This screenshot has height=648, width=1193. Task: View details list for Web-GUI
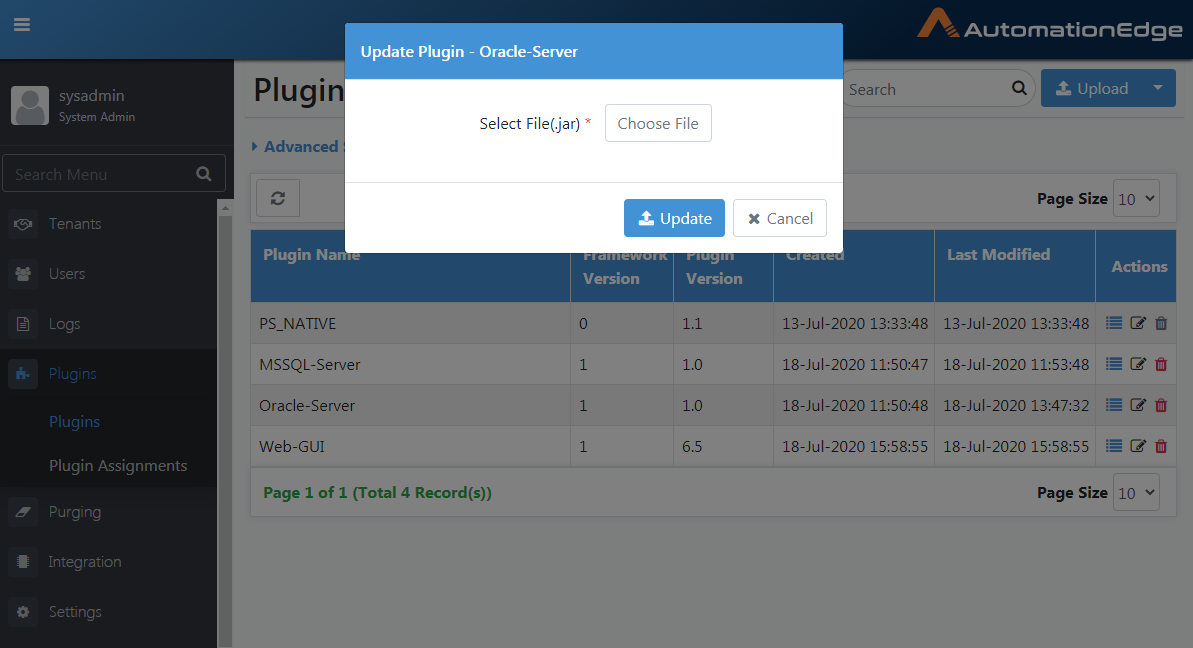[x=1114, y=446]
